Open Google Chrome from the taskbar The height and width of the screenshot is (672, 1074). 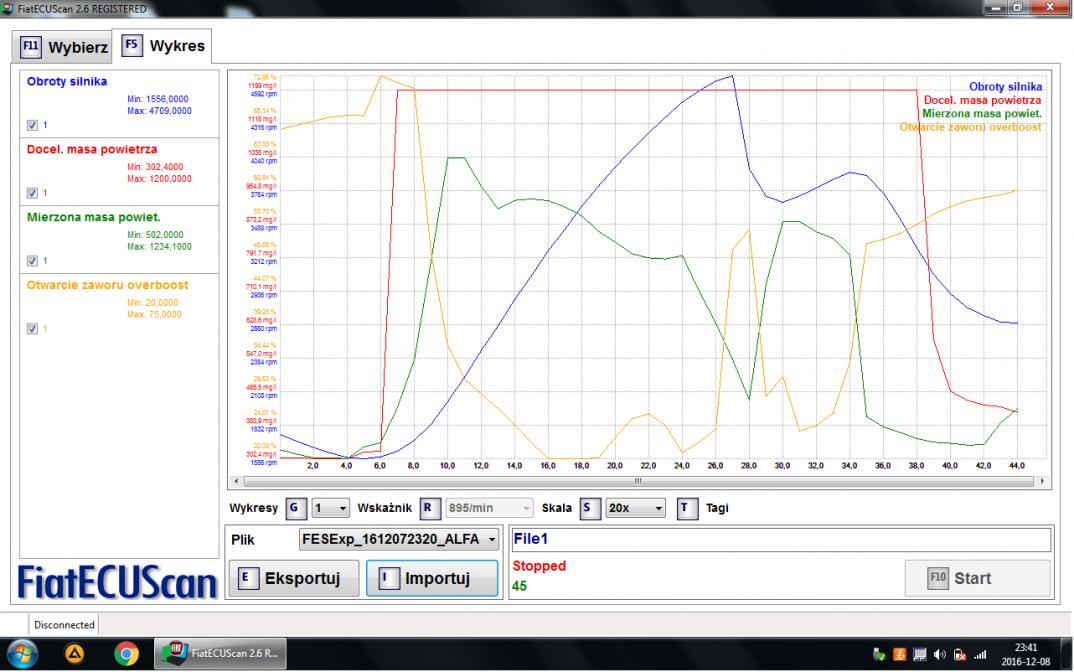[x=126, y=655]
